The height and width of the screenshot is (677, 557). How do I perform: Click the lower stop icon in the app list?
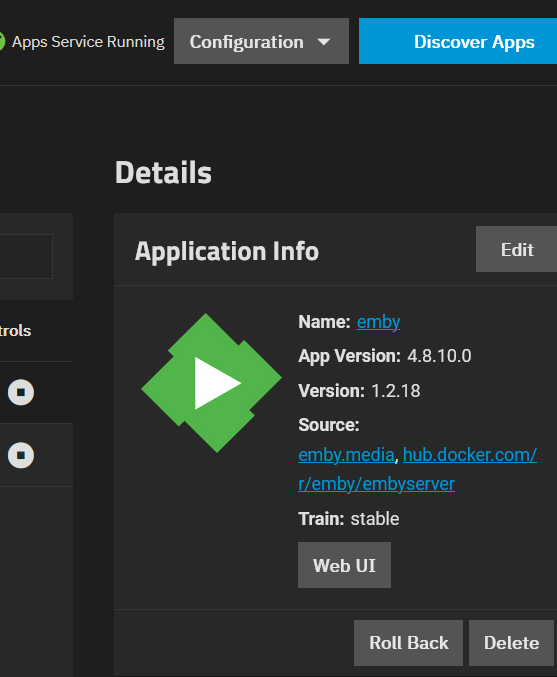21,455
